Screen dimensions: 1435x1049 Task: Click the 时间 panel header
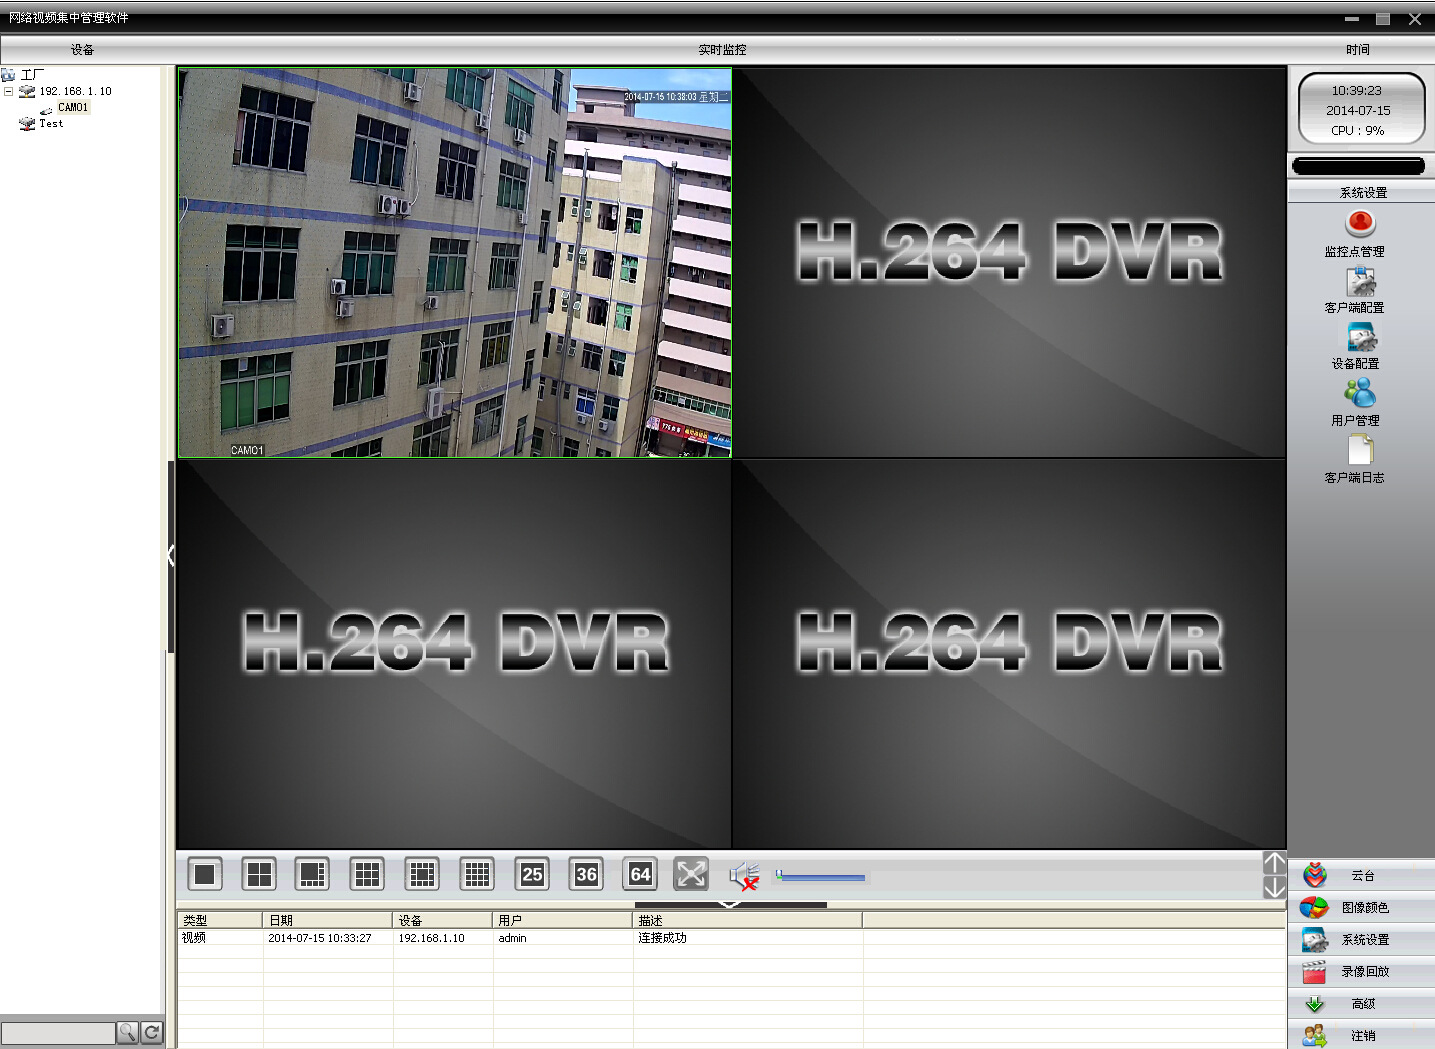pyautogui.click(x=1358, y=50)
